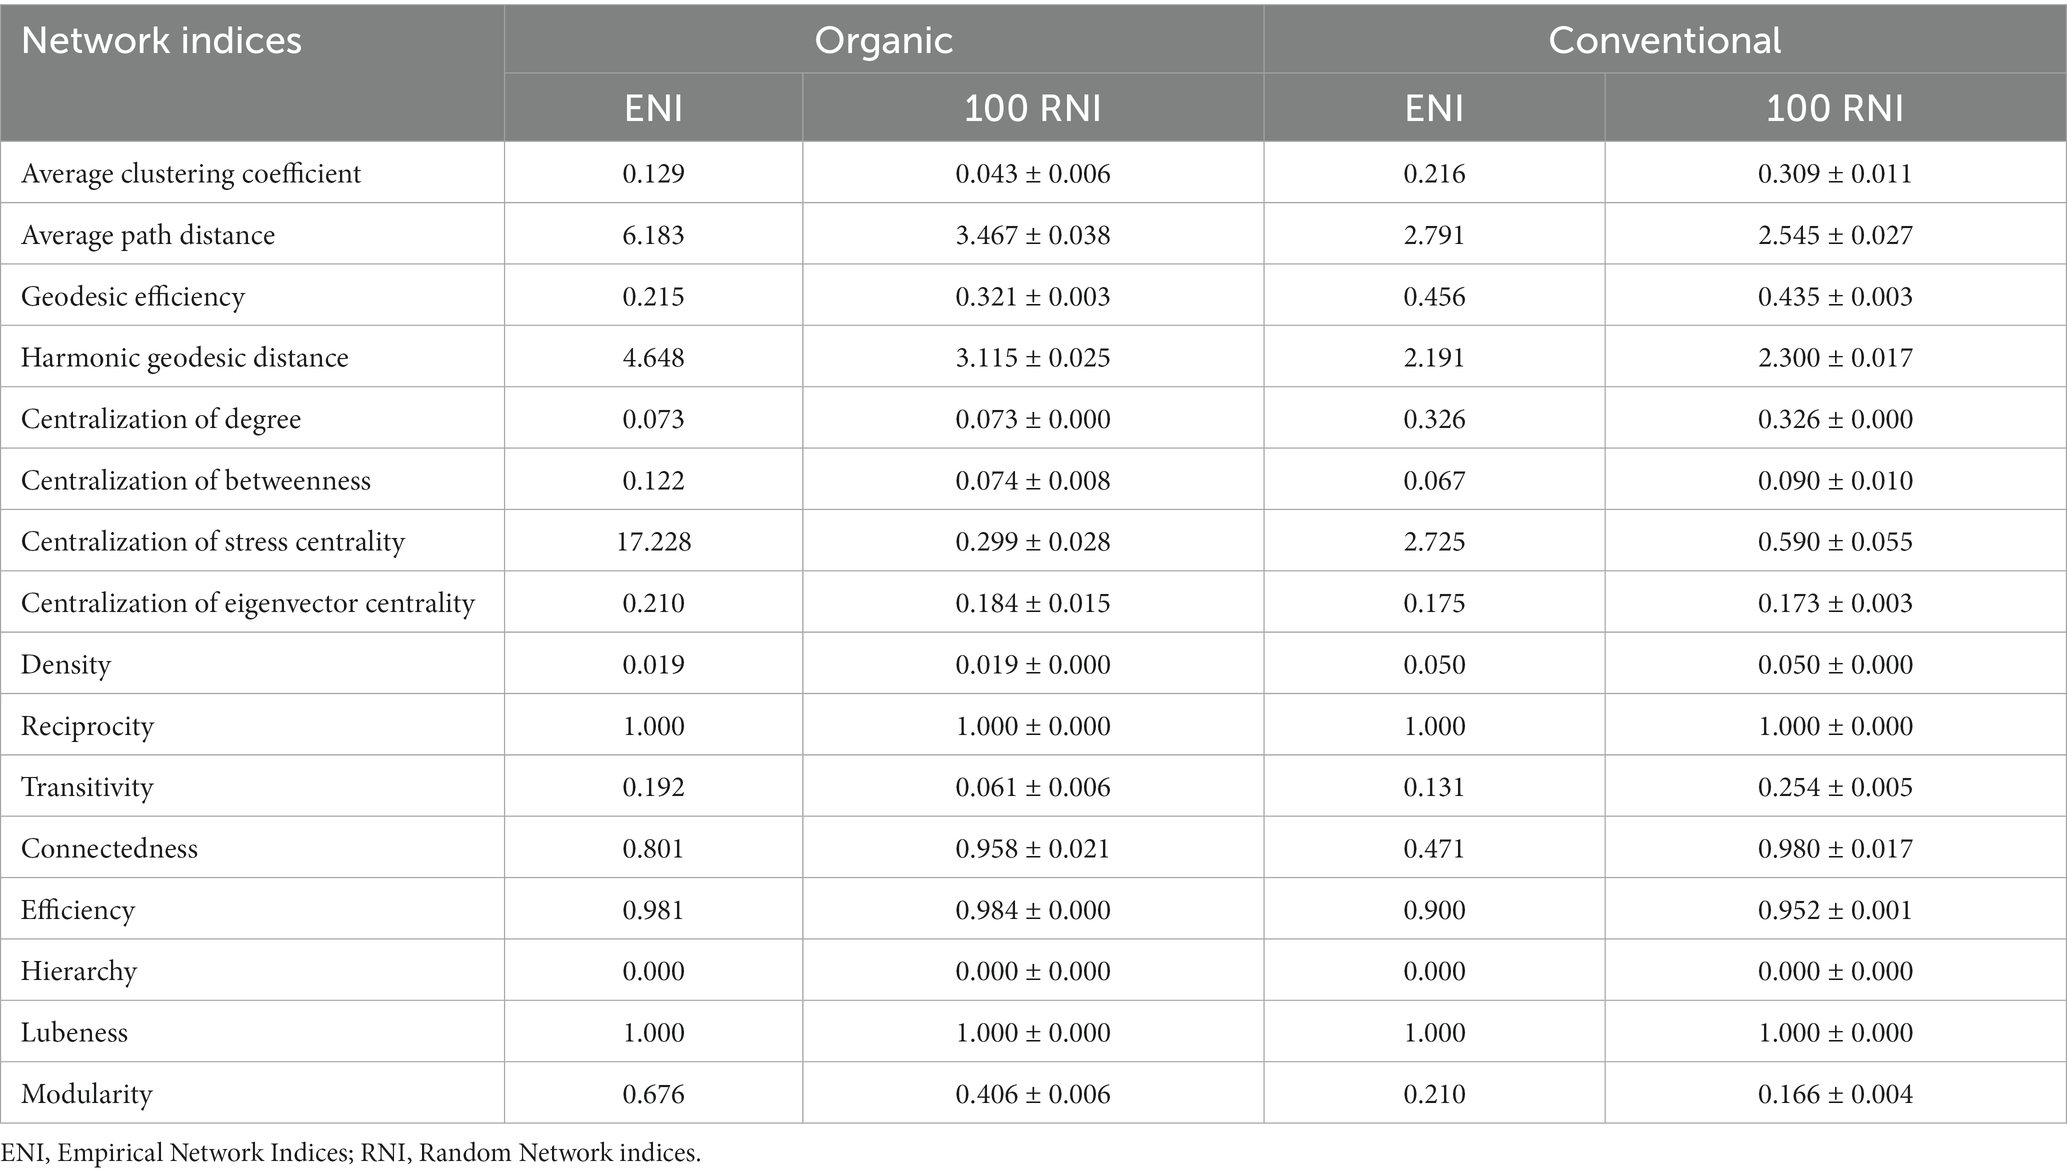Screen dimensions: 2067x1175
Task: Select the Hierarchy row label
Action: 79,971
